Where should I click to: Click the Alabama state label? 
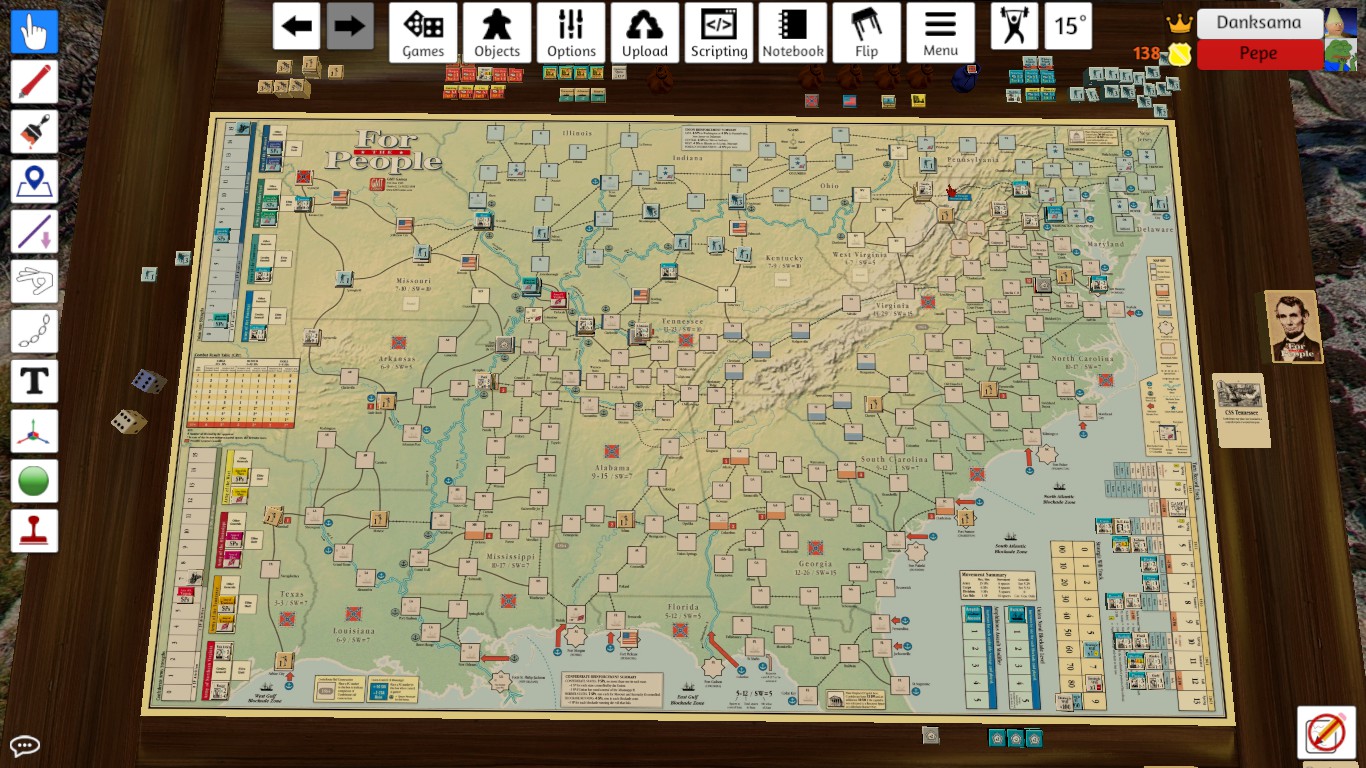(x=611, y=469)
